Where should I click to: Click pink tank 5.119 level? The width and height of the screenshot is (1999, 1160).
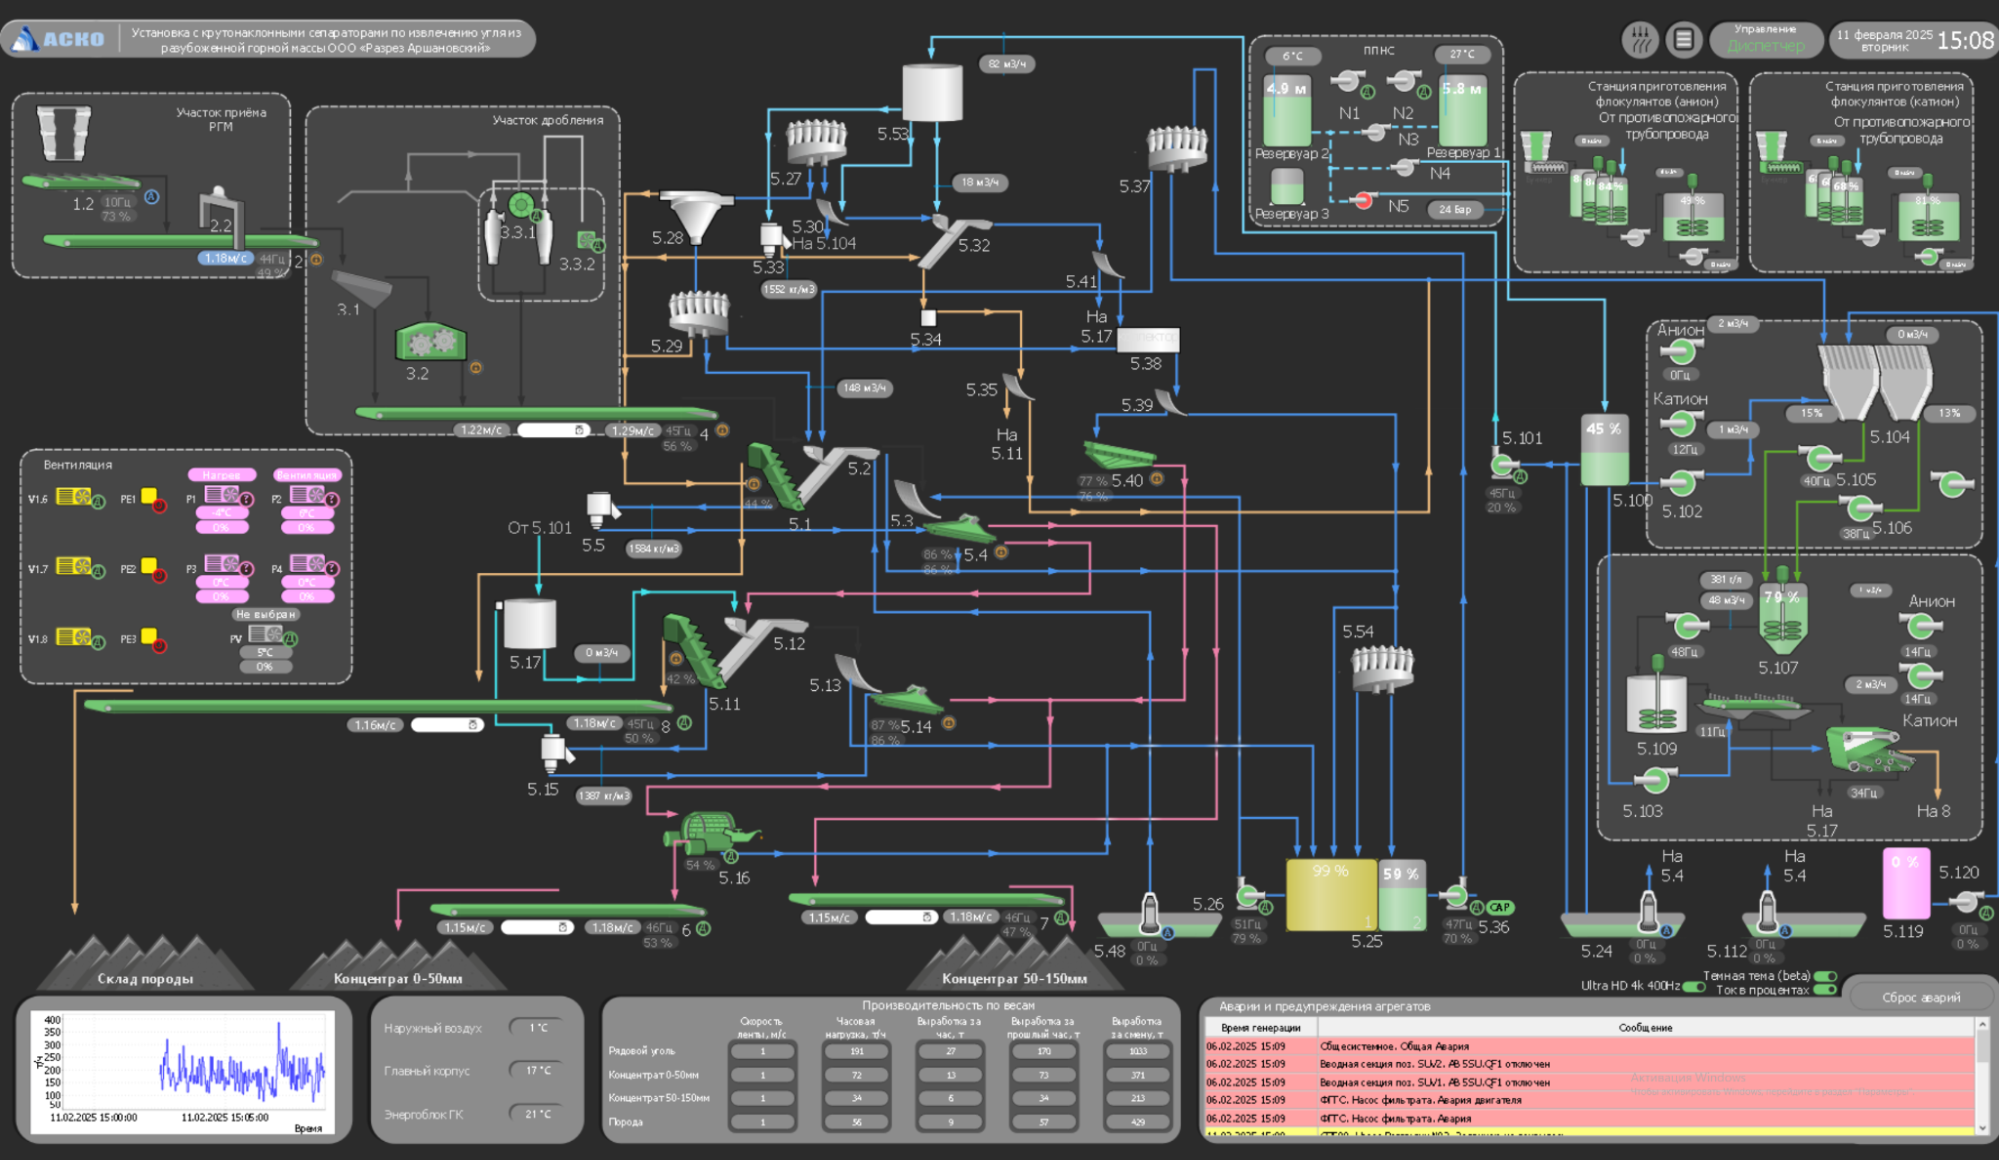1906,884
